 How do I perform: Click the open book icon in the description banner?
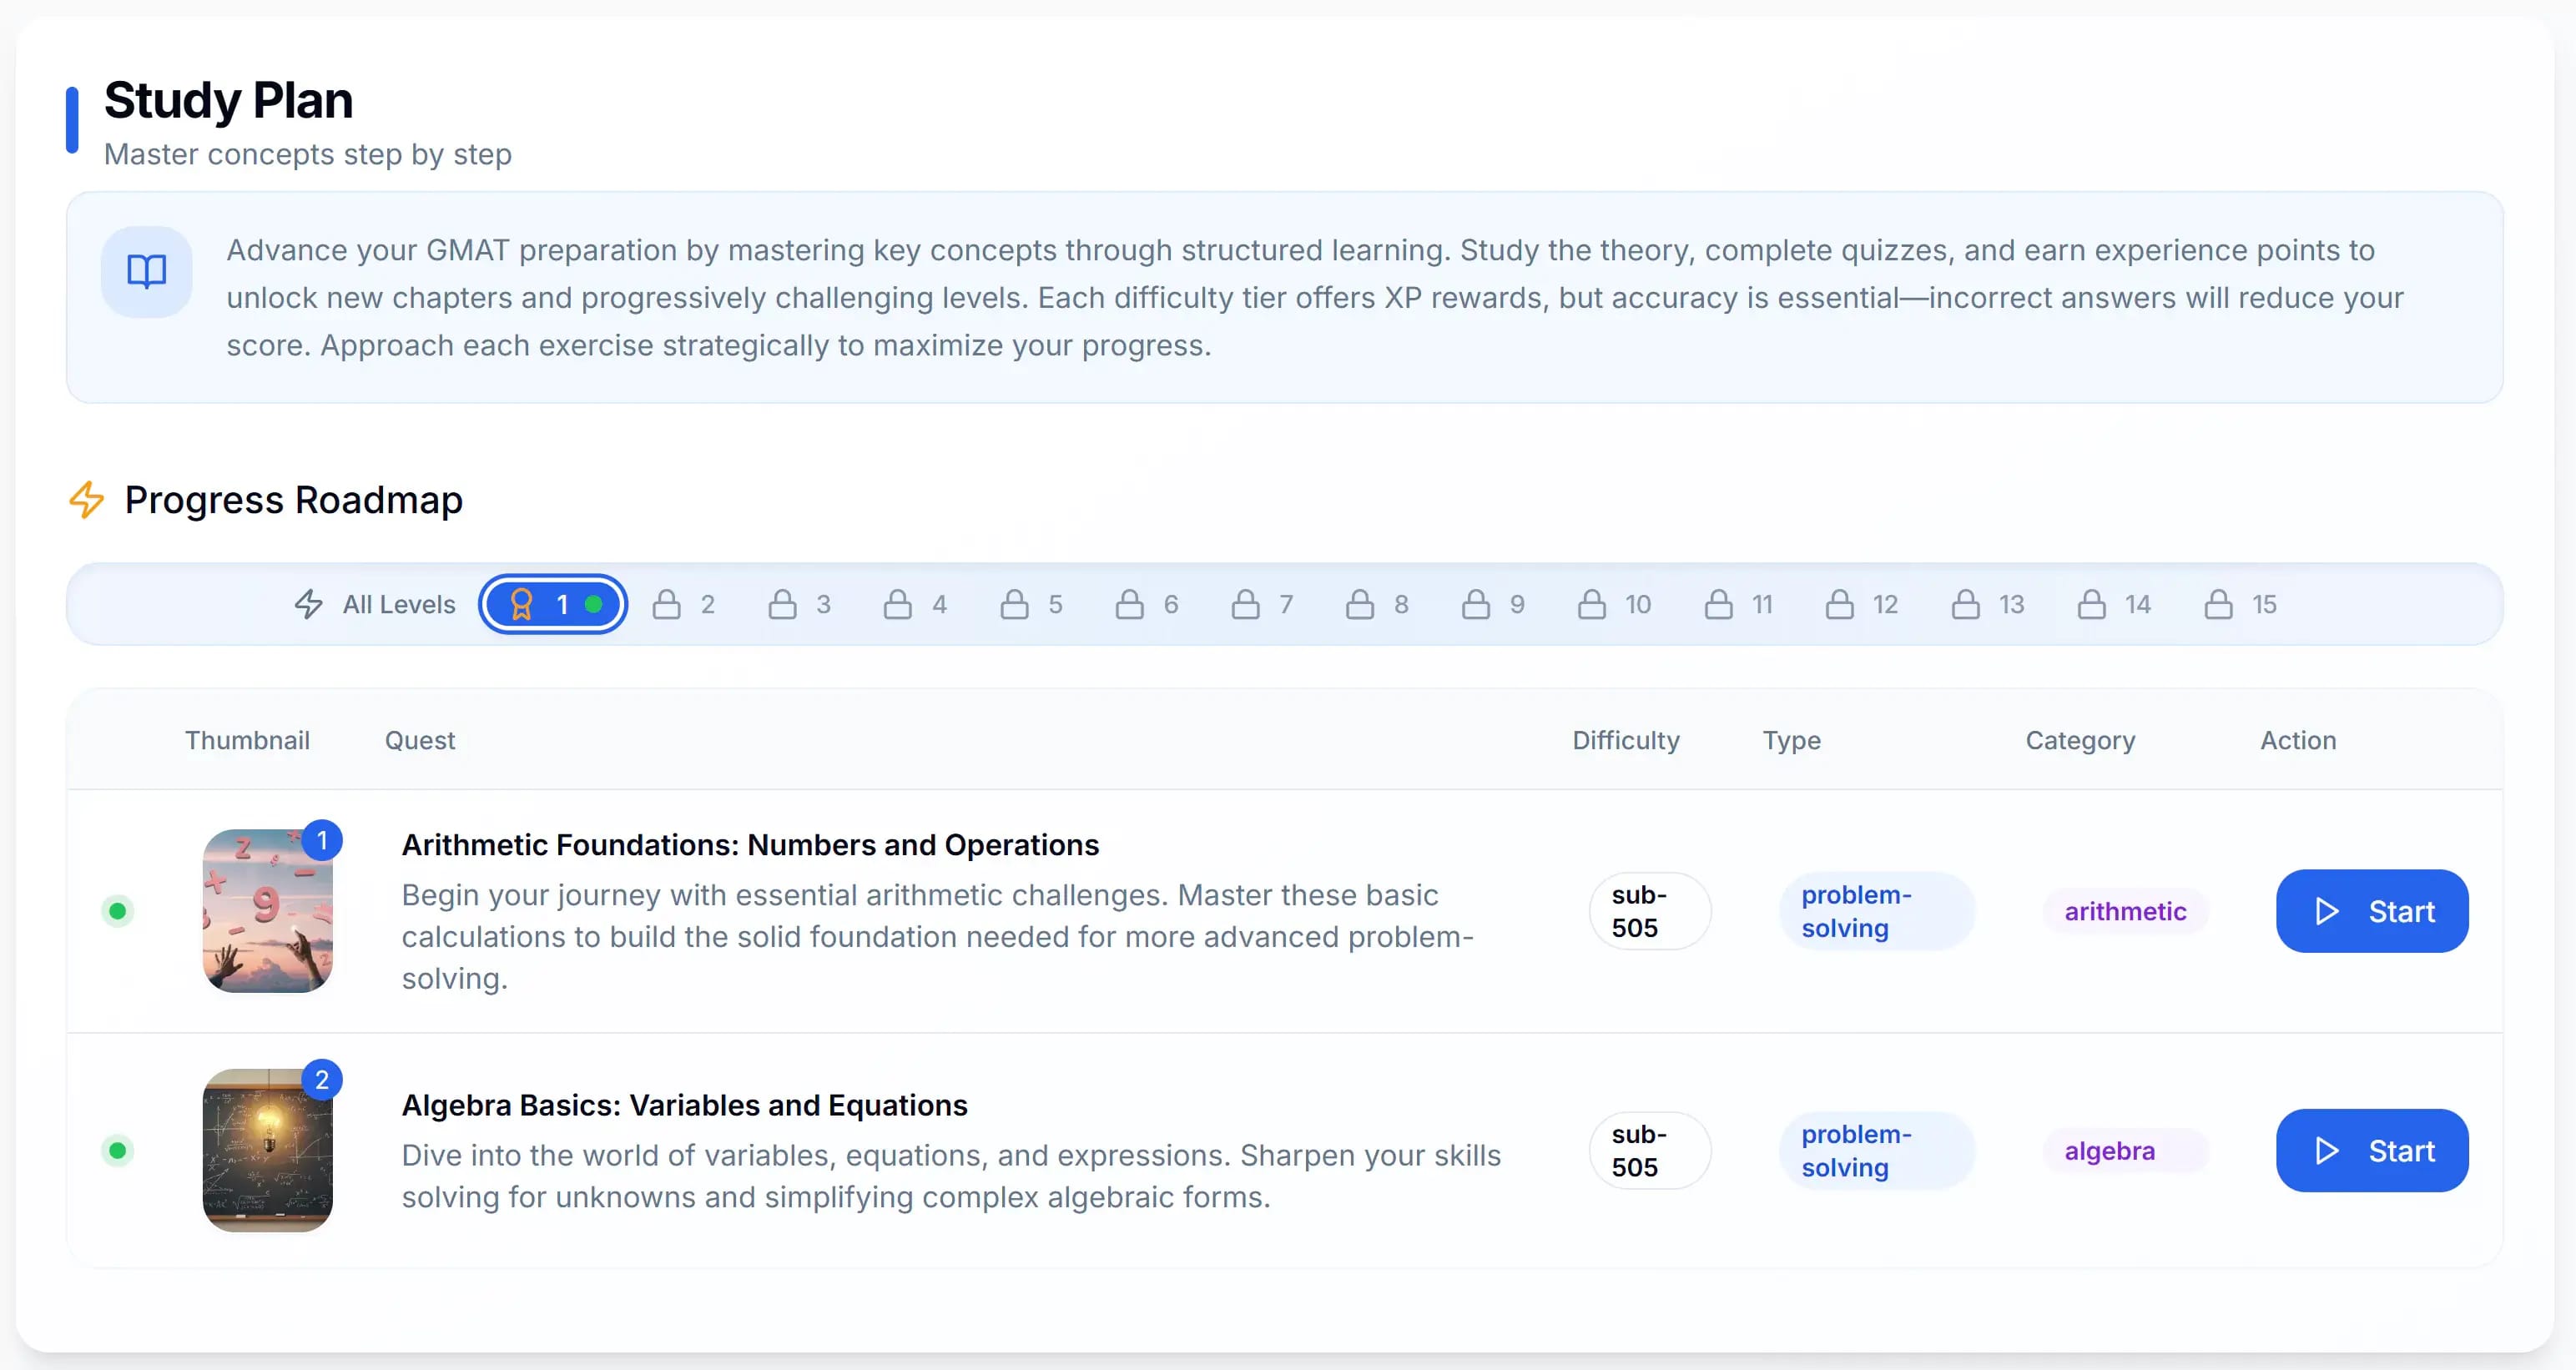coord(145,271)
